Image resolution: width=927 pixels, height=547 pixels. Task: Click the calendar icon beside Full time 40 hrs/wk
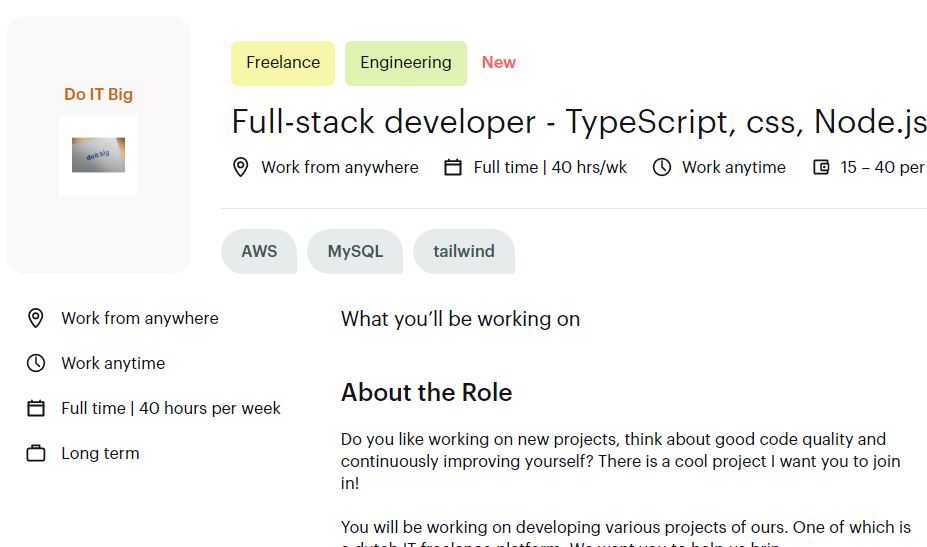(x=453, y=167)
